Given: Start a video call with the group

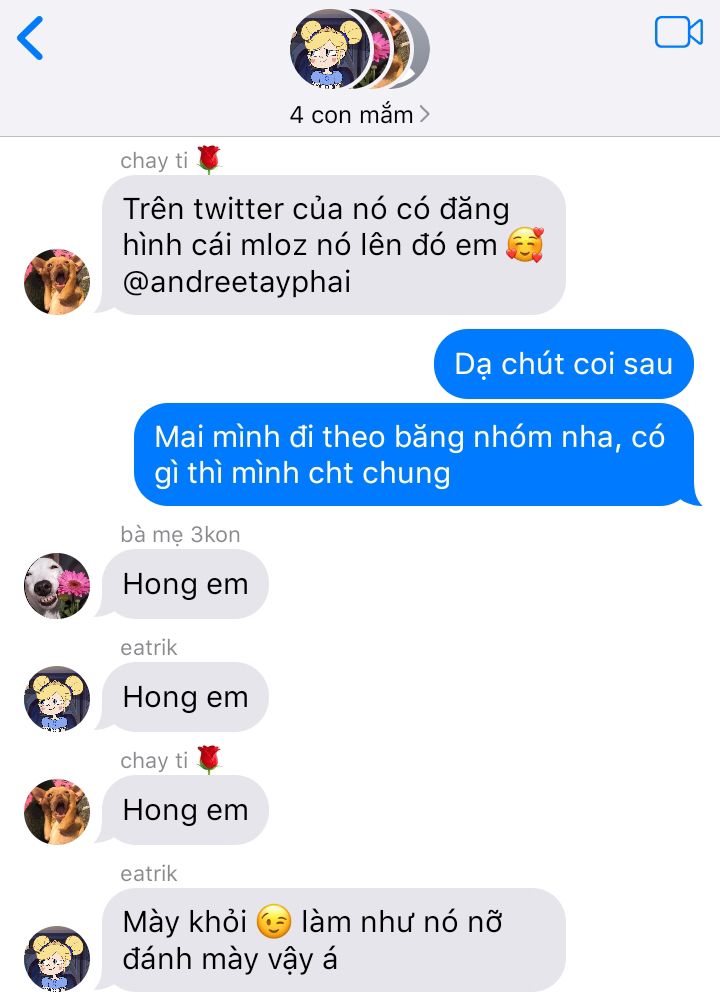Looking at the screenshot, I should pos(679,32).
